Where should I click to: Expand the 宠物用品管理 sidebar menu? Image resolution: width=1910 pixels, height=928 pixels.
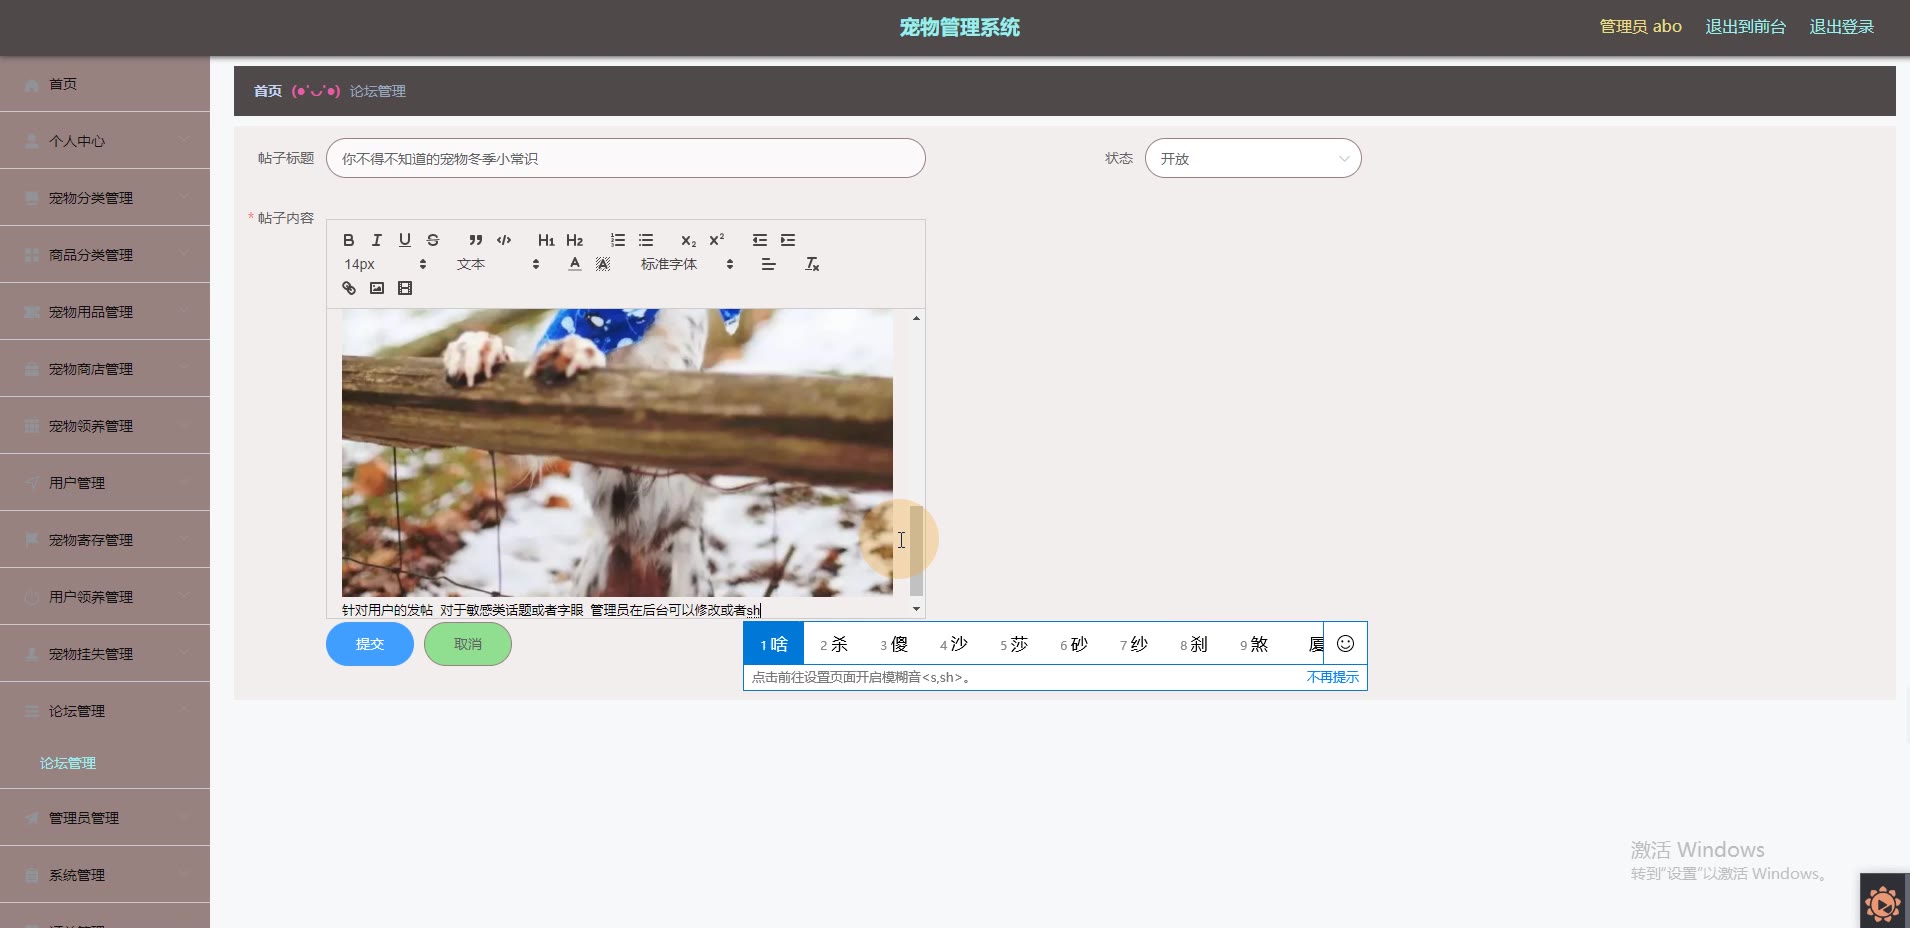[x=105, y=312]
